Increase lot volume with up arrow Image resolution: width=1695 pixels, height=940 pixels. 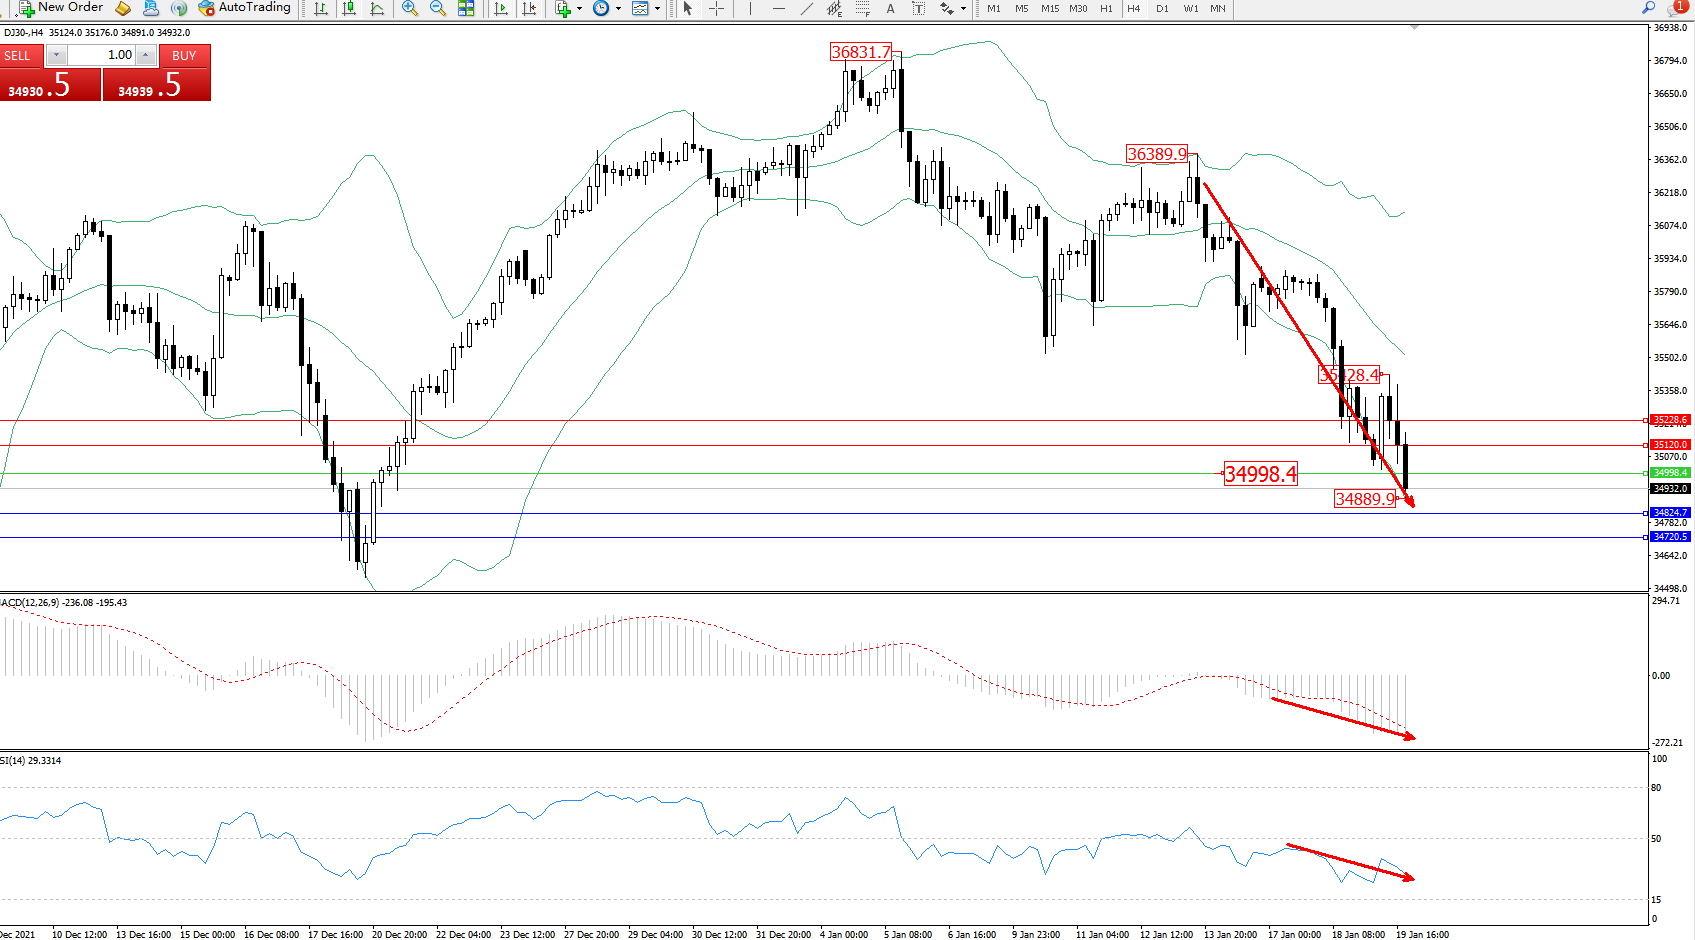pos(146,55)
